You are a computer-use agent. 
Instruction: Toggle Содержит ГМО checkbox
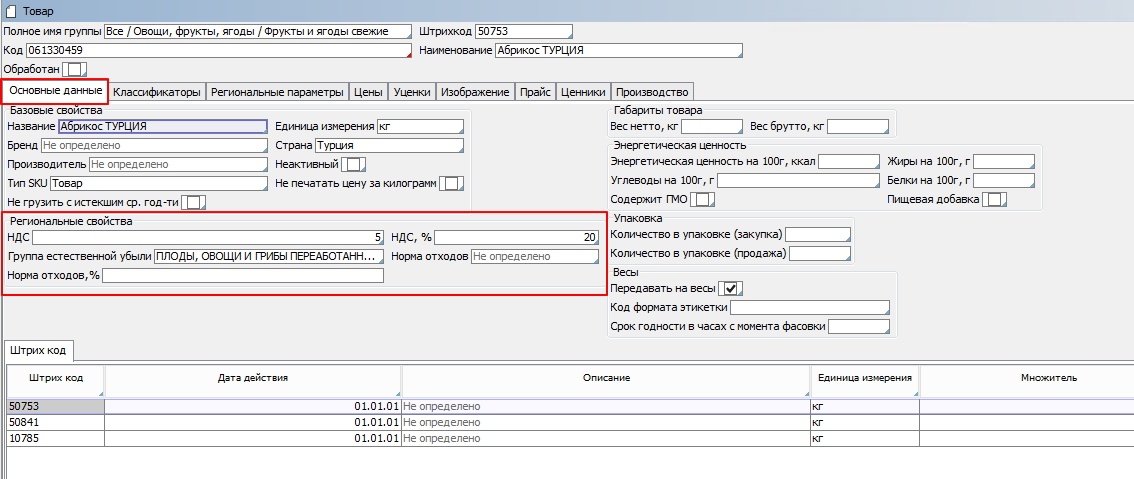coord(704,199)
